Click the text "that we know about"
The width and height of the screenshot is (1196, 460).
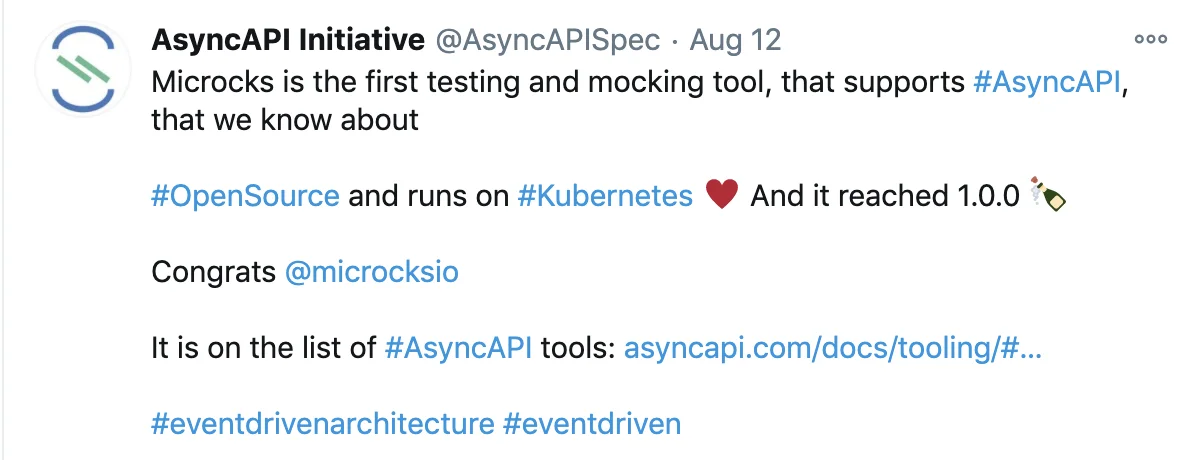pos(285,120)
